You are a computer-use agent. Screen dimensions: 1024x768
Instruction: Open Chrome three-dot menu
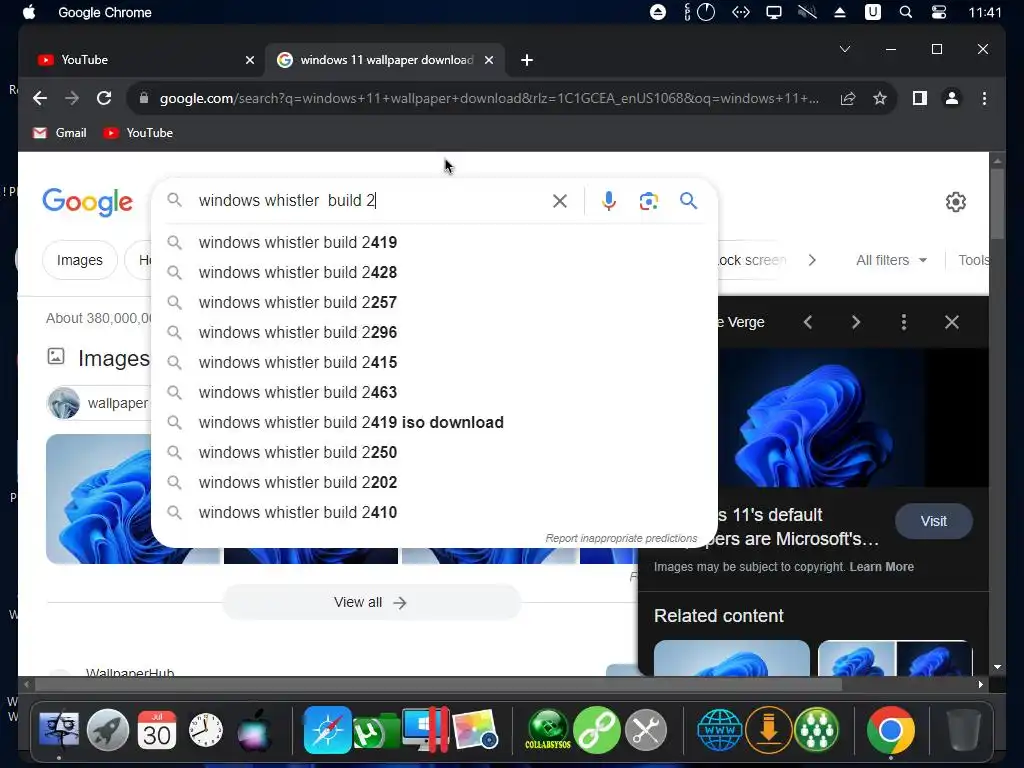tap(984, 98)
